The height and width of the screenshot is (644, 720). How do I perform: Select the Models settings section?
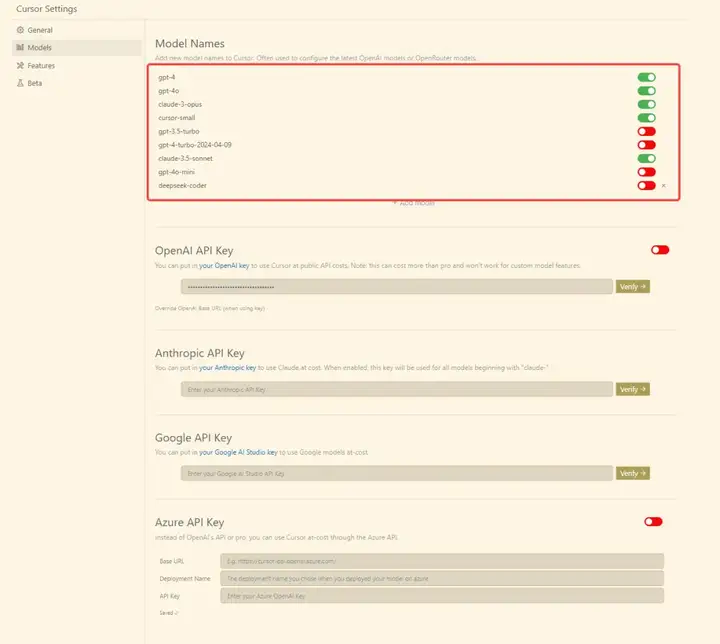77,48
